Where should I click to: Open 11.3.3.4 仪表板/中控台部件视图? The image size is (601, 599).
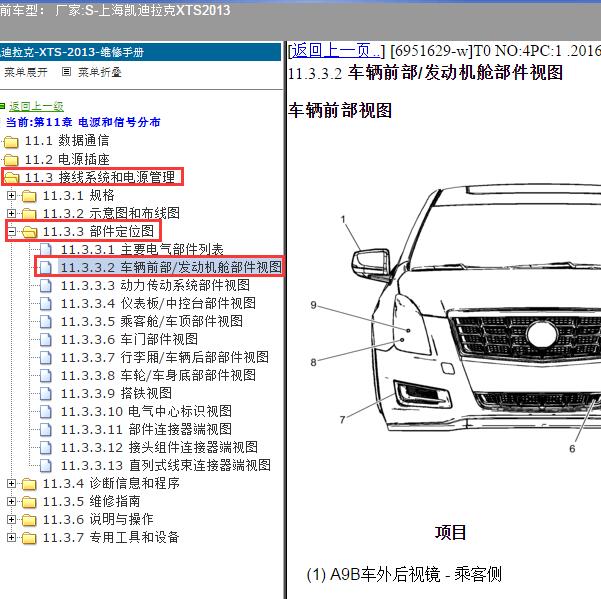[158, 303]
